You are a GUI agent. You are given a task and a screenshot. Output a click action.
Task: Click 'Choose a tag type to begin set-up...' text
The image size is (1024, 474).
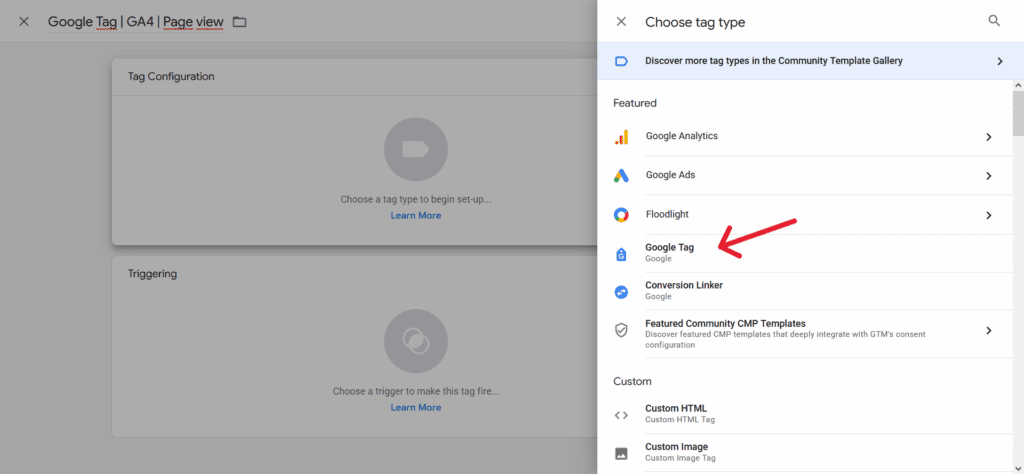(415, 199)
